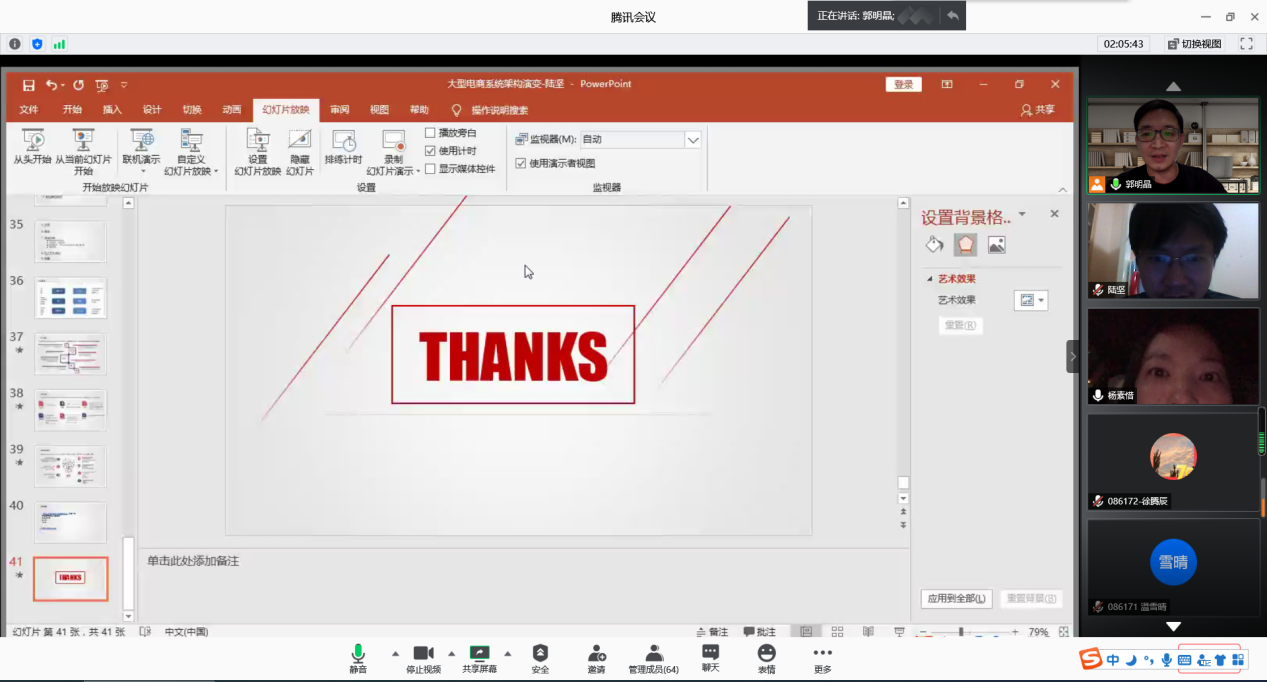The image size is (1267, 682).
Task: Open the chat icon in meeting toolbar
Action: point(710,653)
